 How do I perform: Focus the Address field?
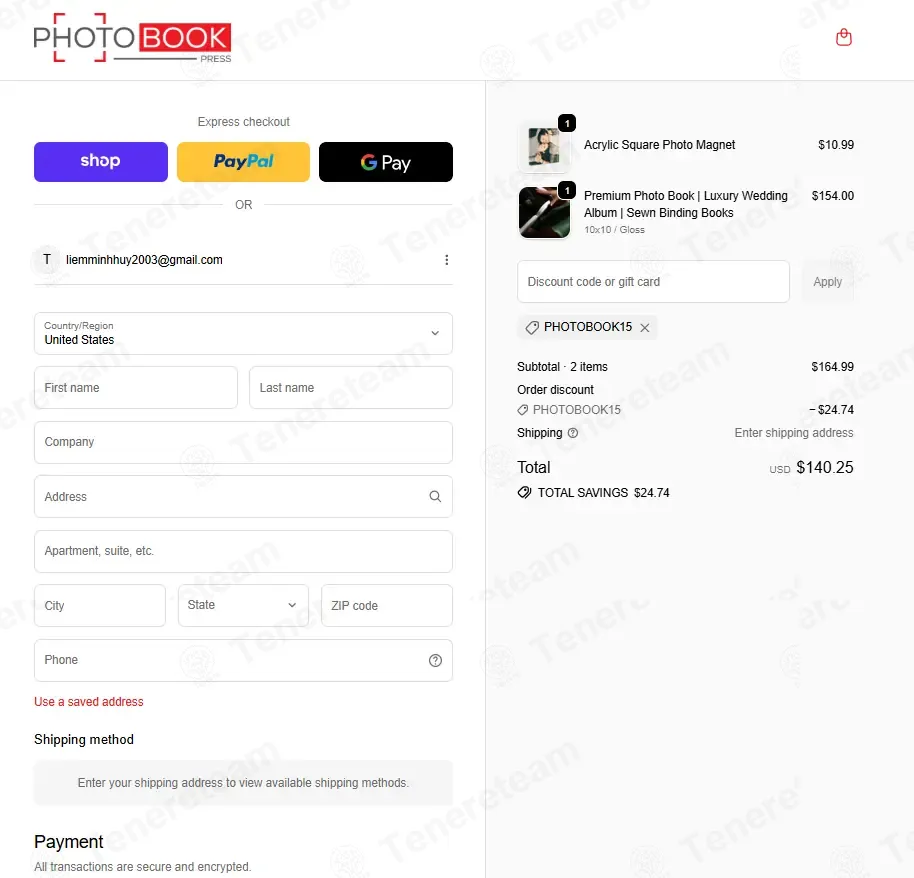click(x=243, y=497)
